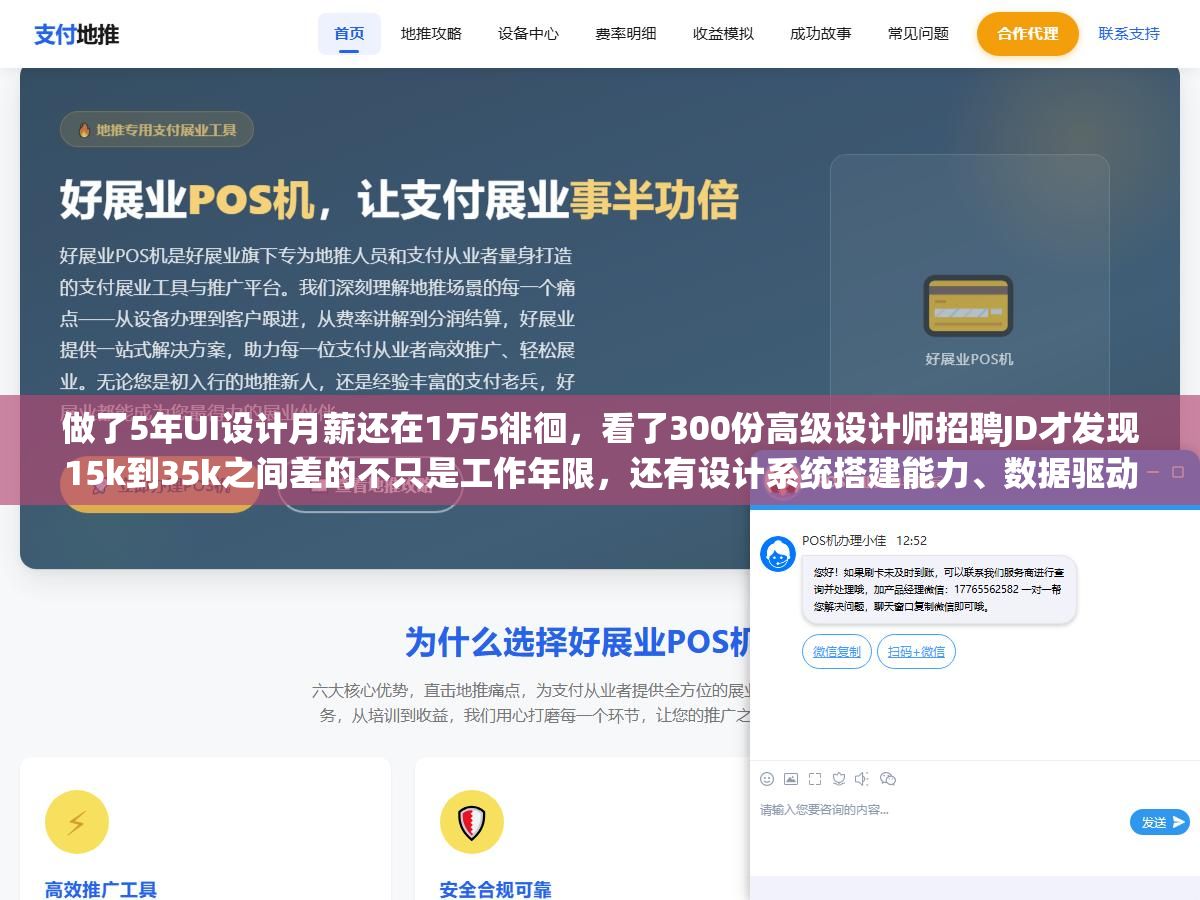Click the screenshot capture icon in the chat
1200x900 pixels.
(x=815, y=778)
